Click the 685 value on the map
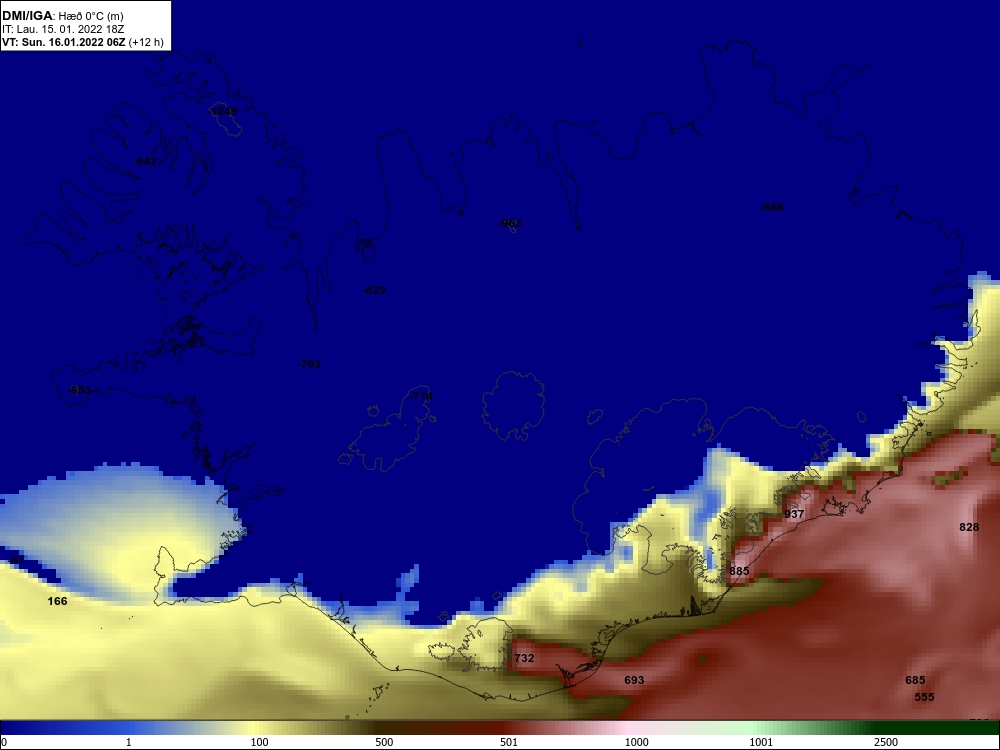This screenshot has width=1000, height=750. [915, 680]
